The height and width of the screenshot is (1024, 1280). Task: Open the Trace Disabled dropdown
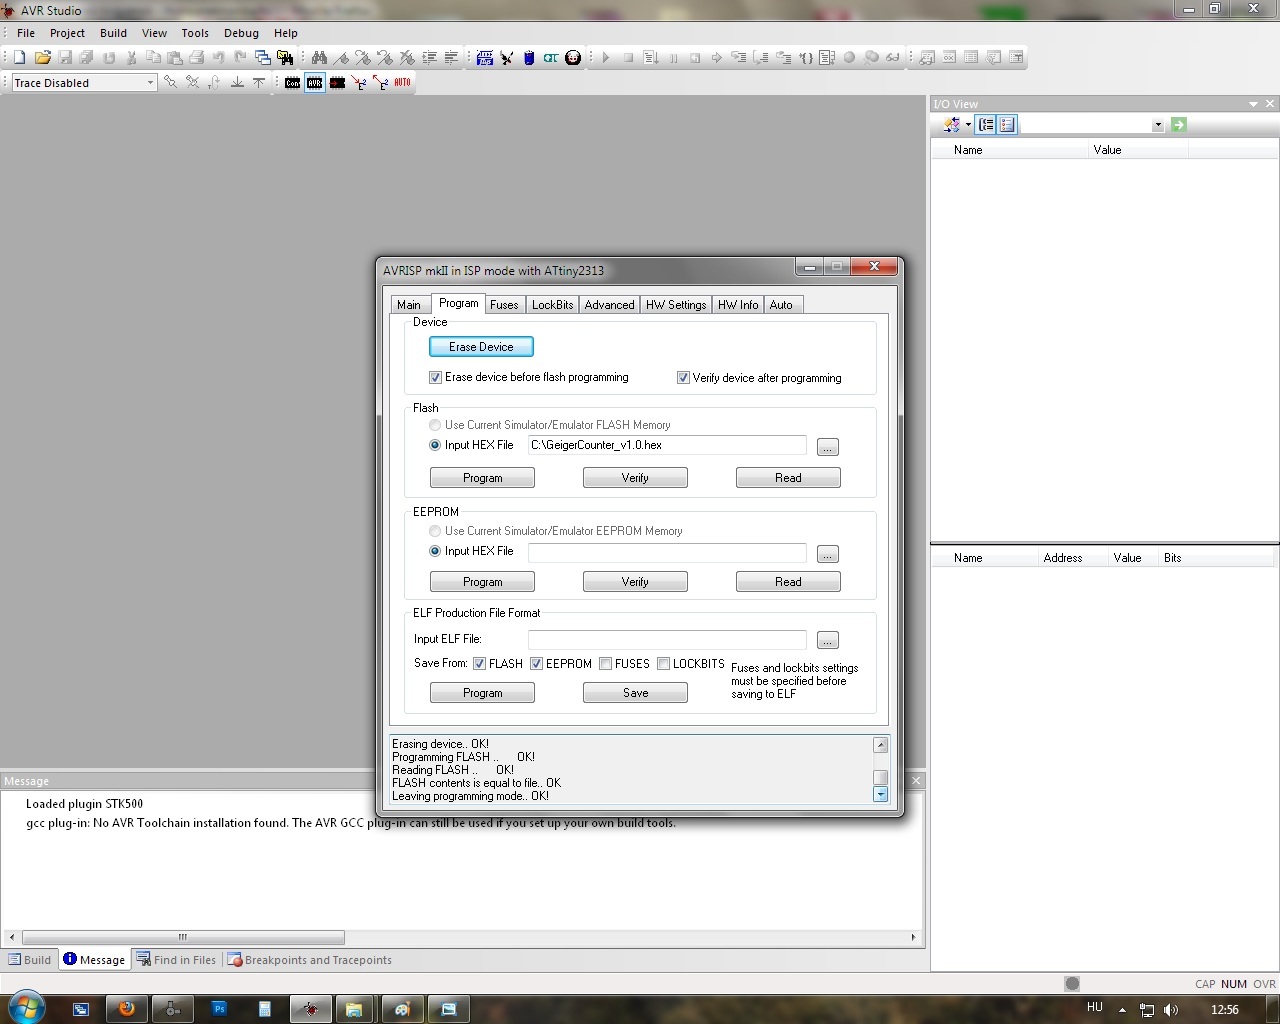(x=150, y=83)
